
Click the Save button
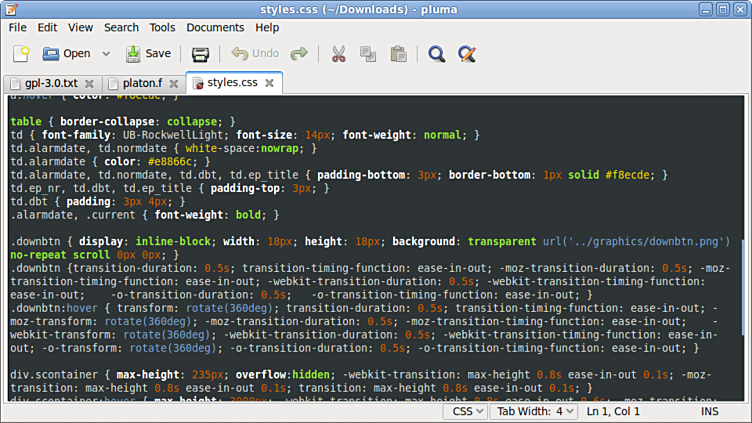point(147,53)
